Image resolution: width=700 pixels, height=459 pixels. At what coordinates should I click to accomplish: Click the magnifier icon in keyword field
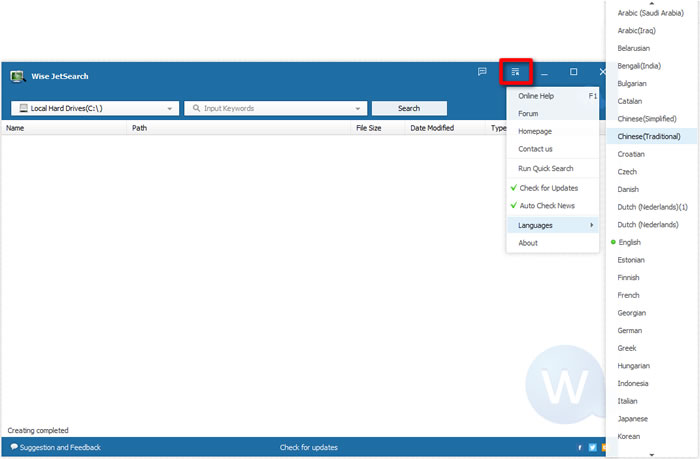pyautogui.click(x=196, y=108)
